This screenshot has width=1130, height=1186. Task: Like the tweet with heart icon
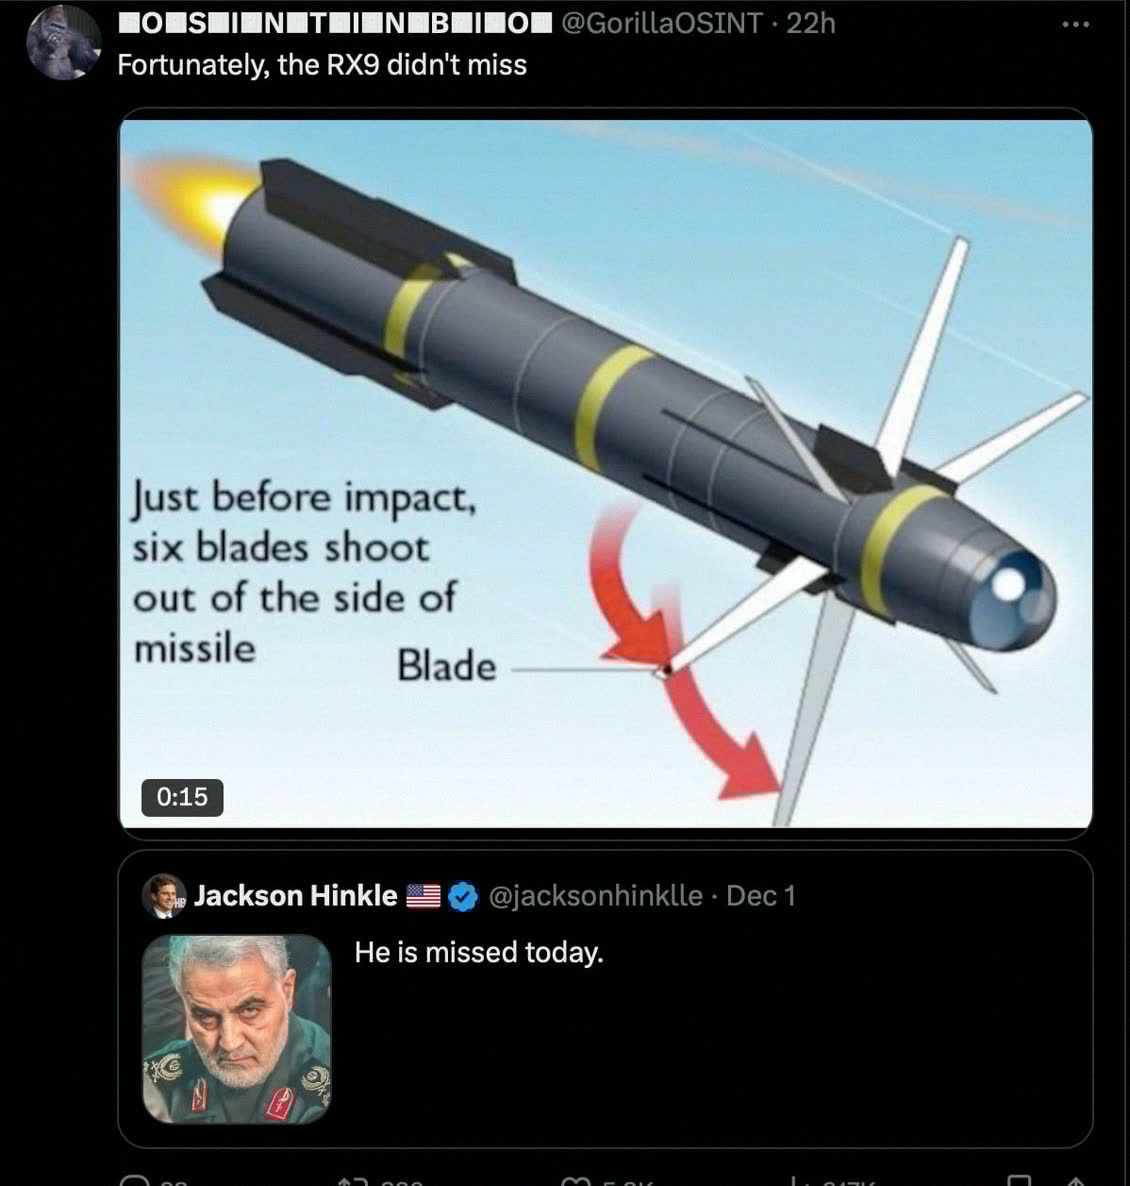tap(576, 1181)
